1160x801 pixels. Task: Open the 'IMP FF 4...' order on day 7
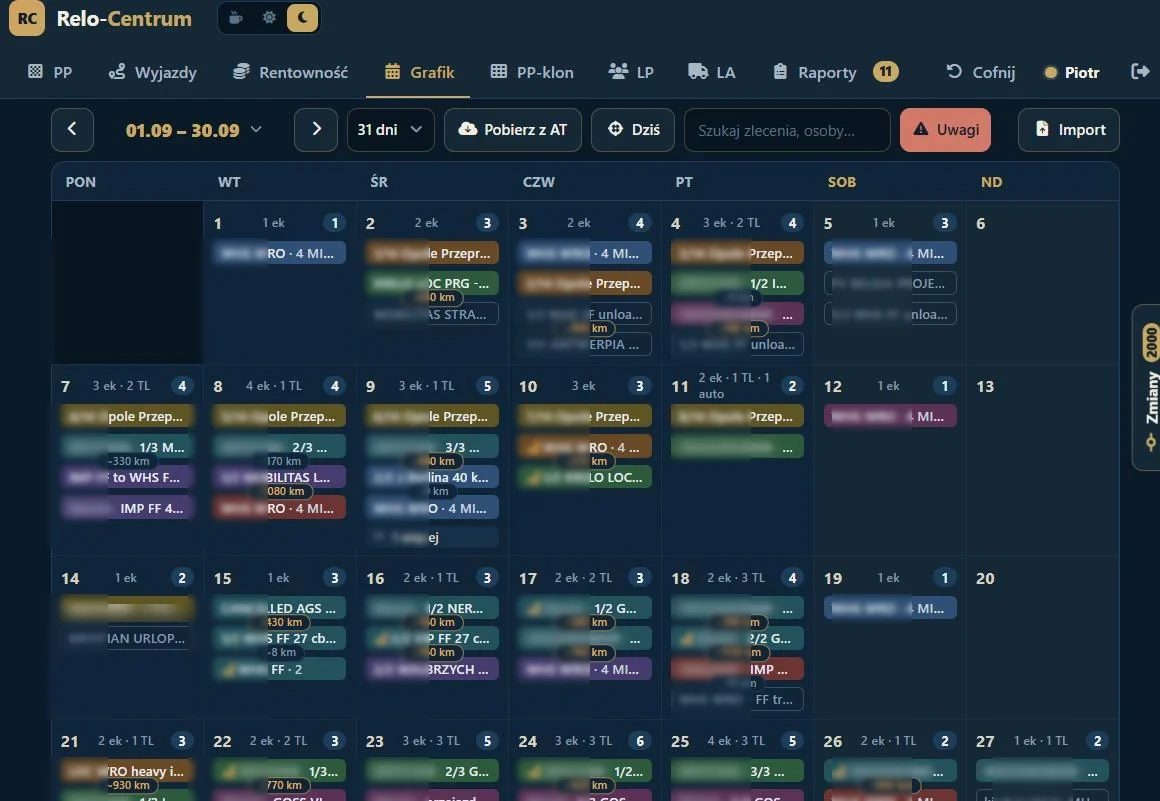tap(127, 508)
